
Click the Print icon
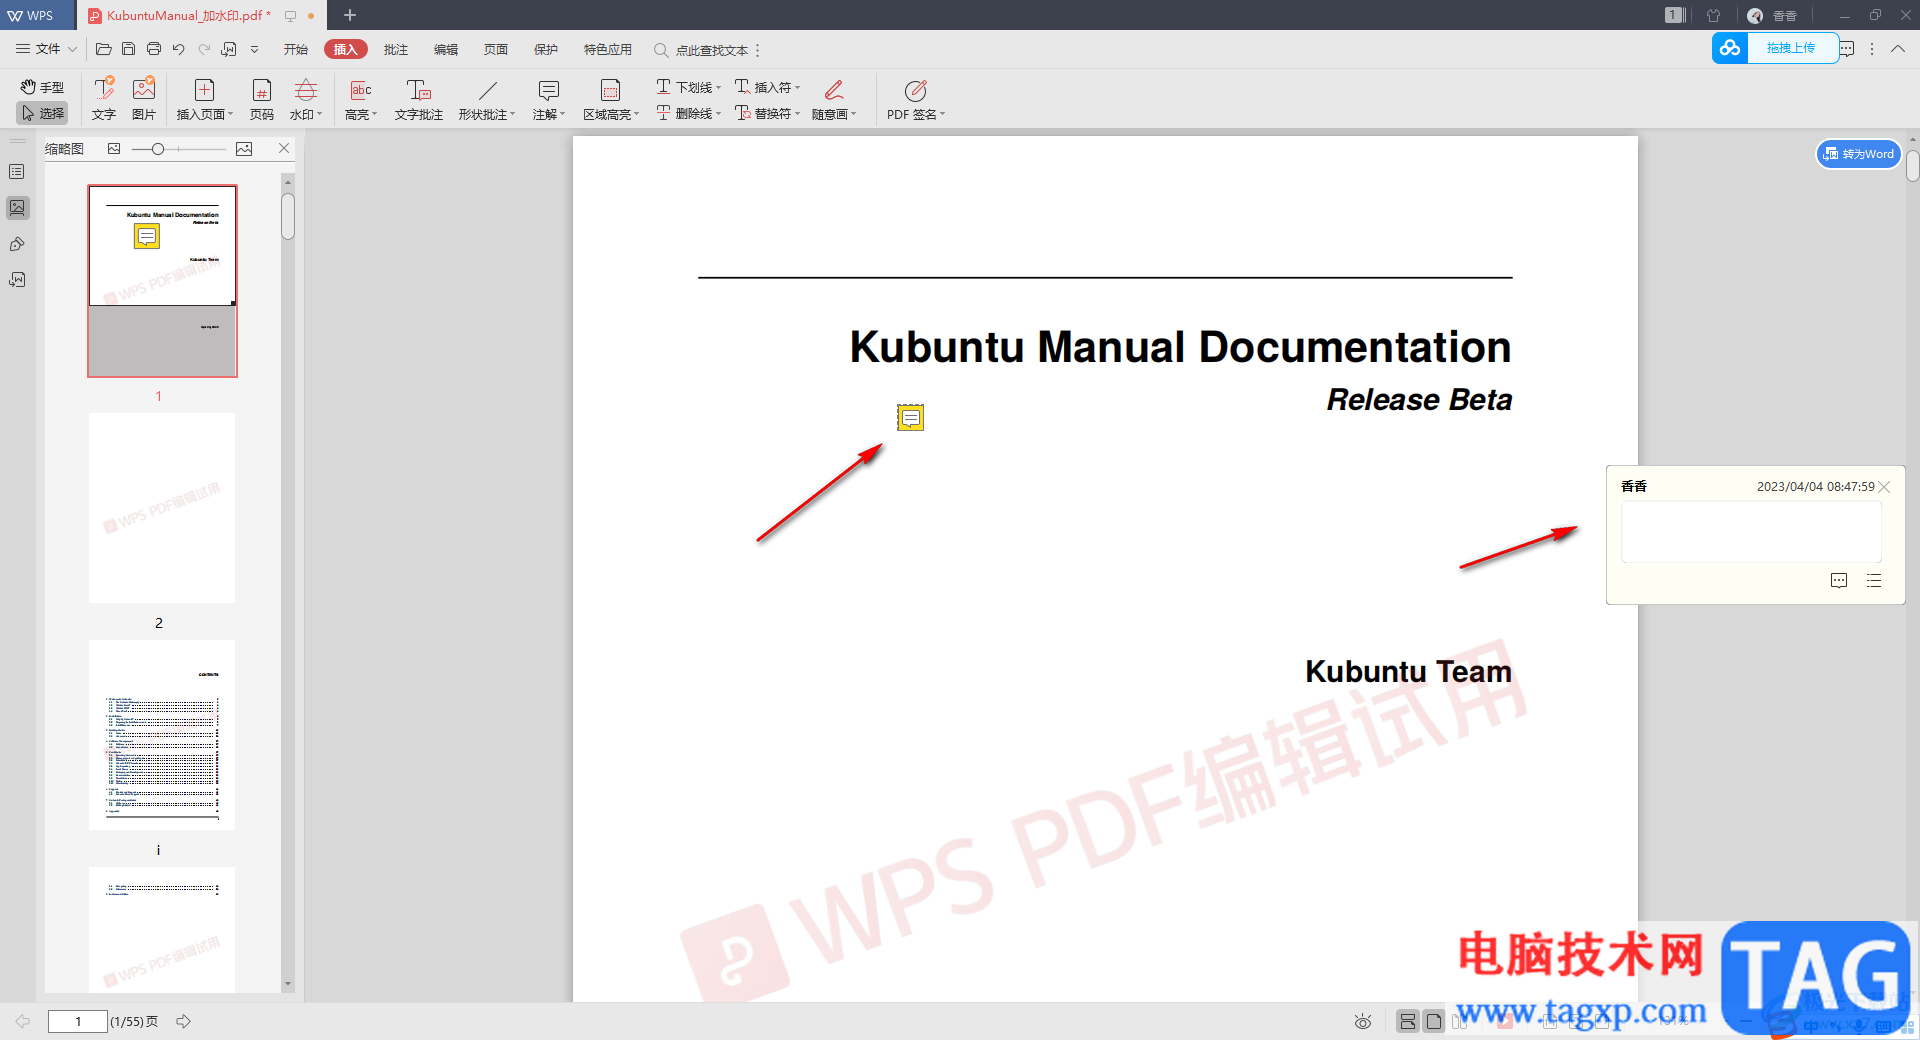pos(153,49)
